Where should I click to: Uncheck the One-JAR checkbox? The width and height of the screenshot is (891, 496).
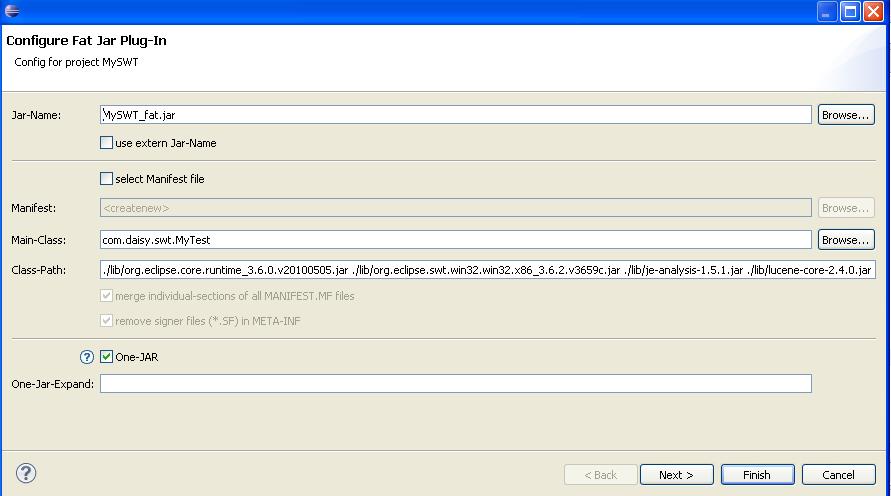point(106,357)
